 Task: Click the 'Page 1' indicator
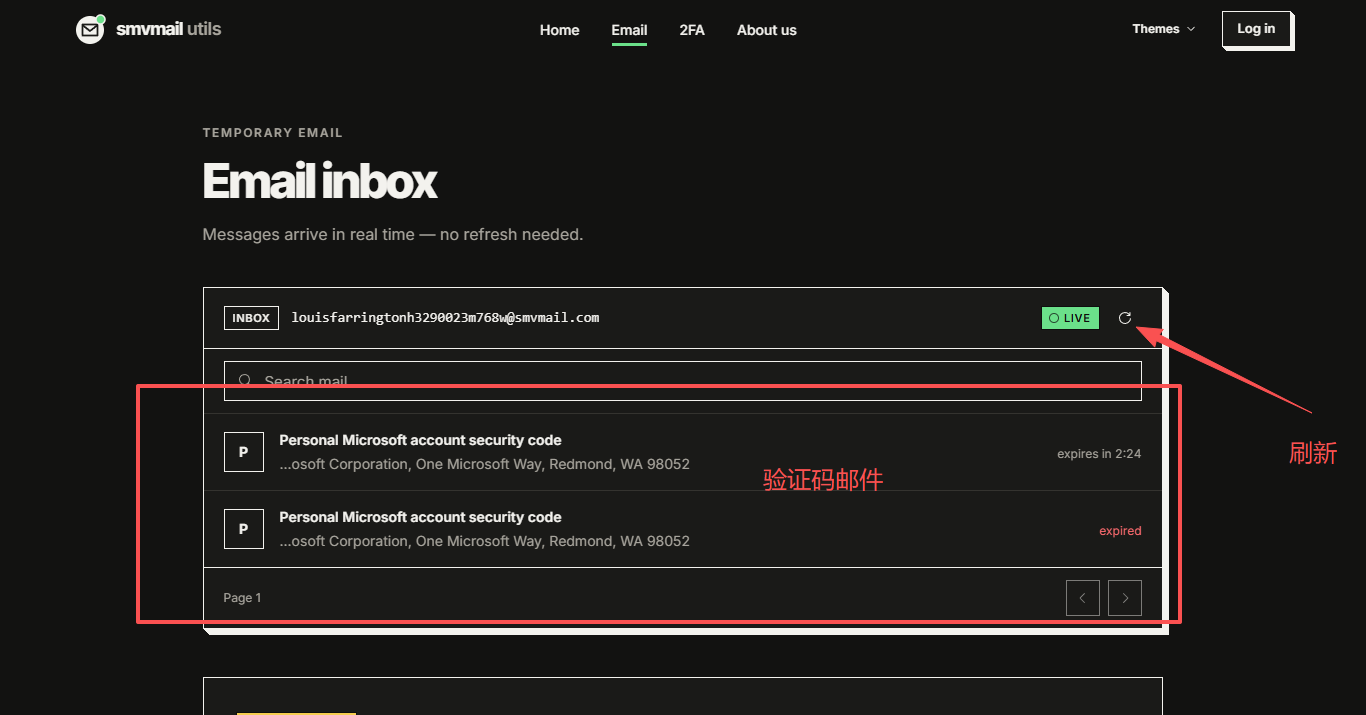click(x=242, y=598)
